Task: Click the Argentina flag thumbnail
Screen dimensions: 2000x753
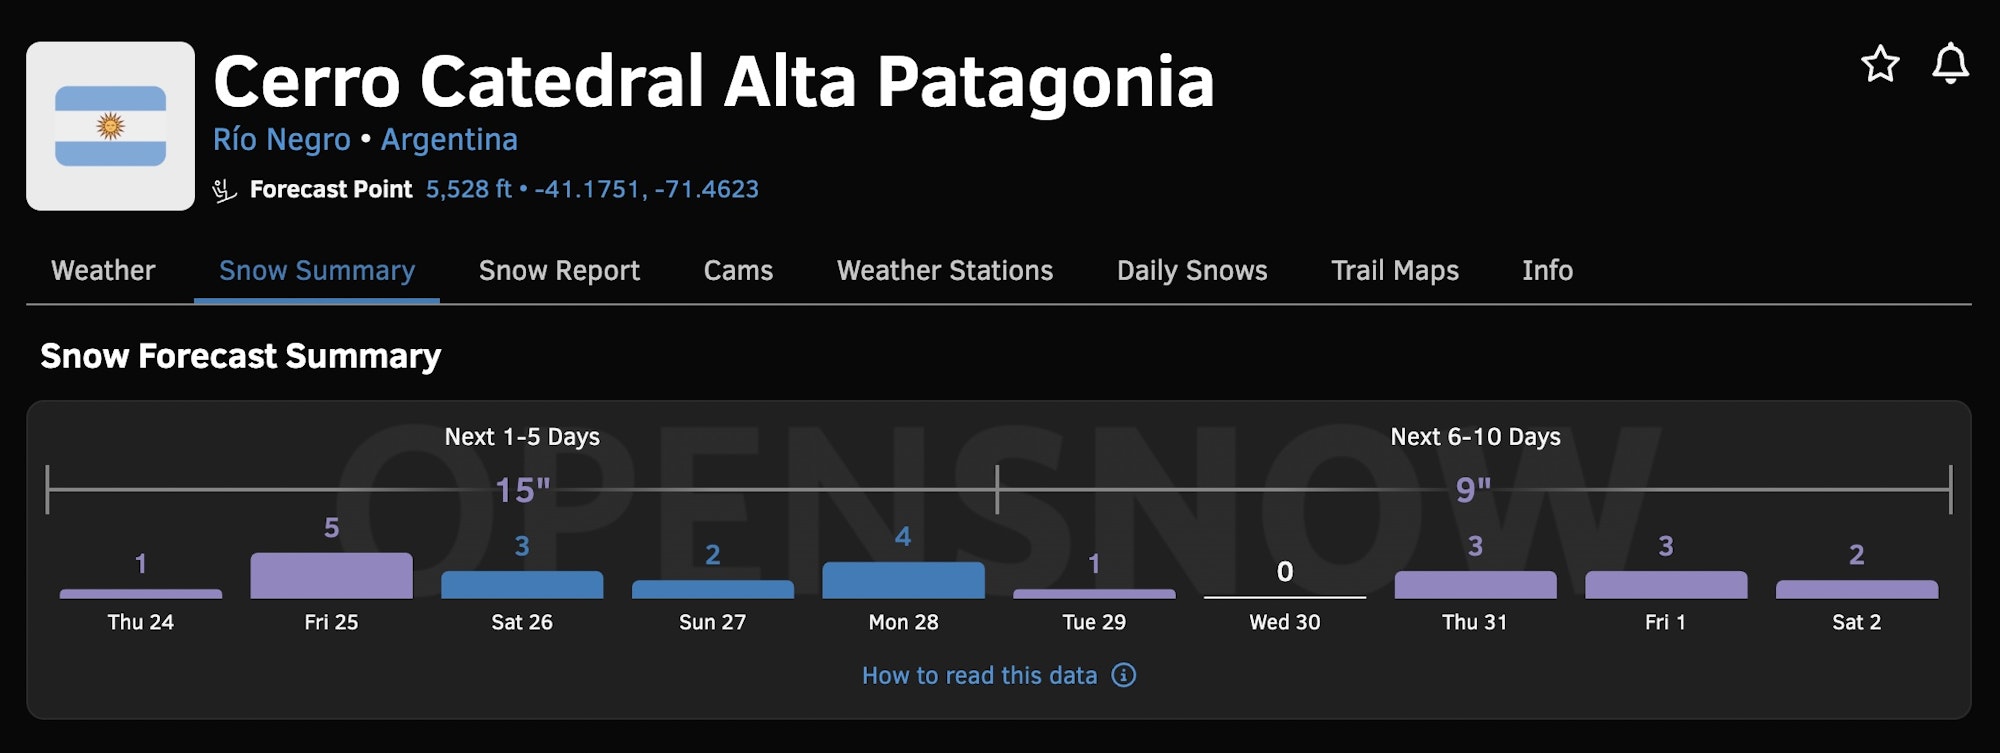Action: point(110,126)
